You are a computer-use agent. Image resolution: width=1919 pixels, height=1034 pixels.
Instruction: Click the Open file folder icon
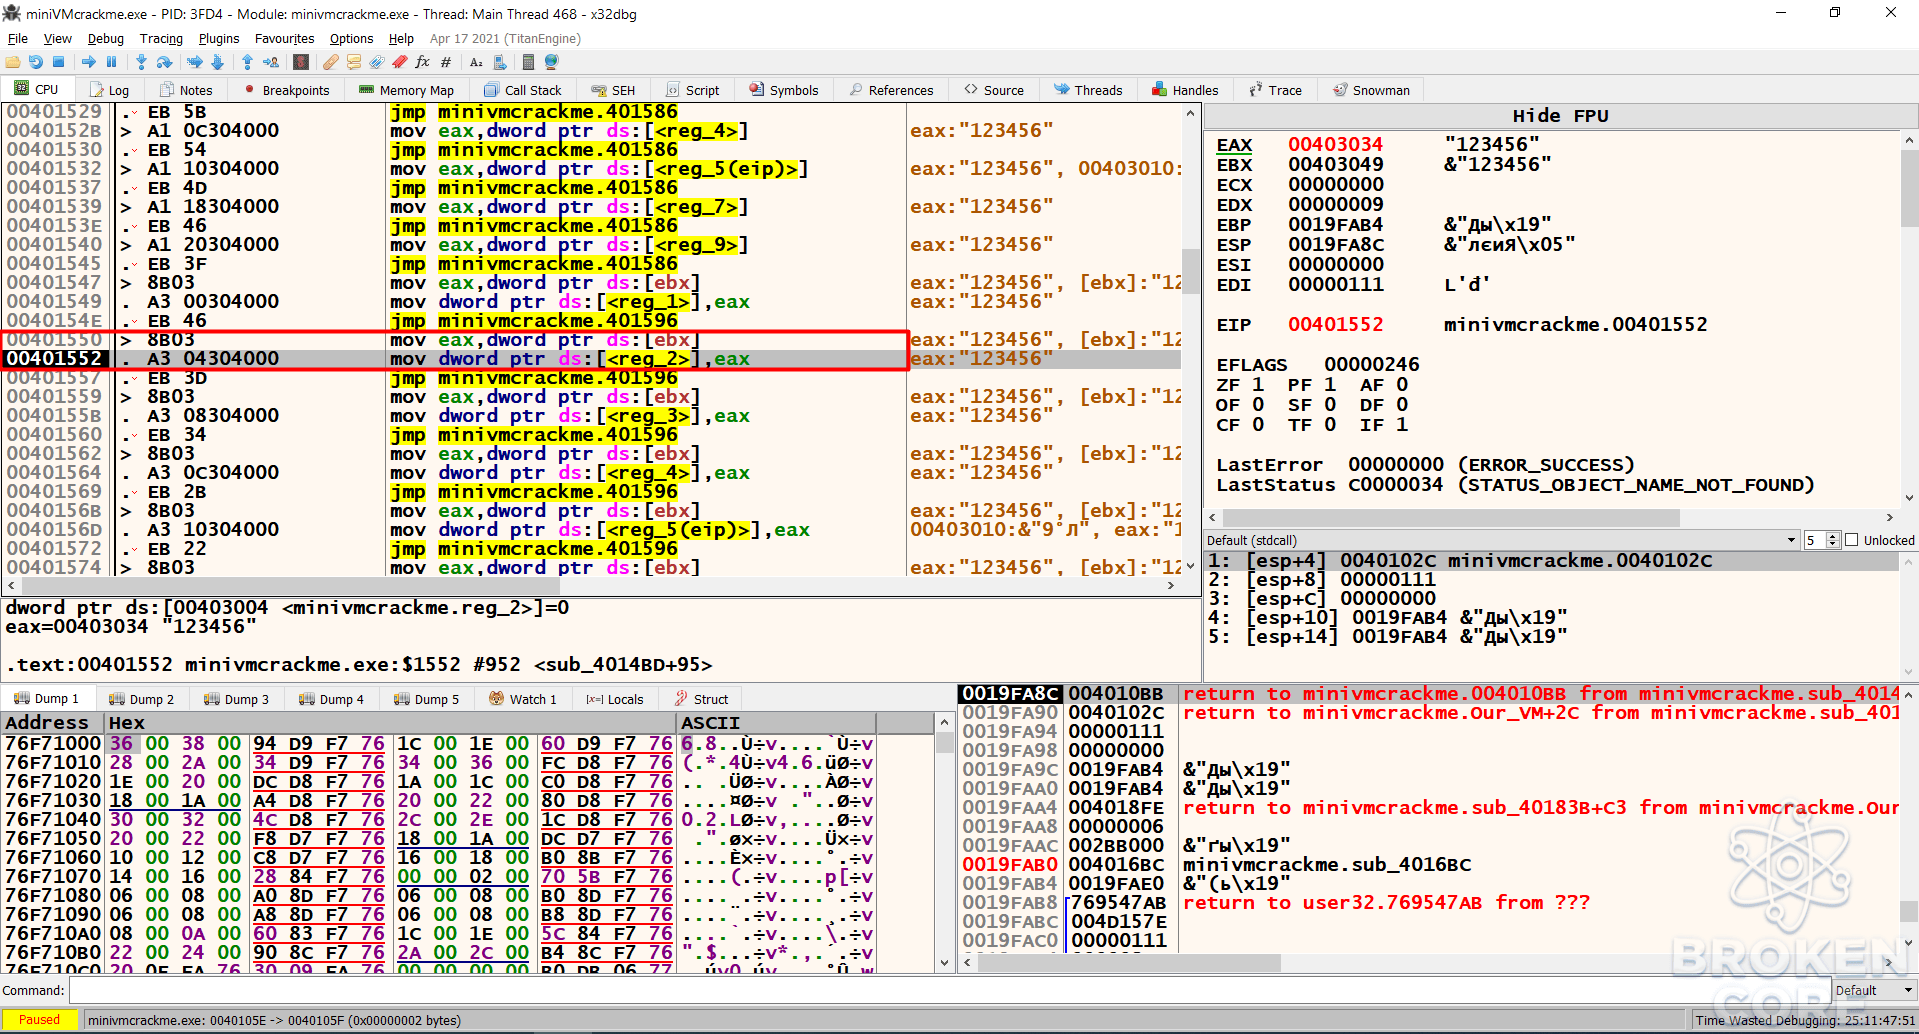(13, 62)
